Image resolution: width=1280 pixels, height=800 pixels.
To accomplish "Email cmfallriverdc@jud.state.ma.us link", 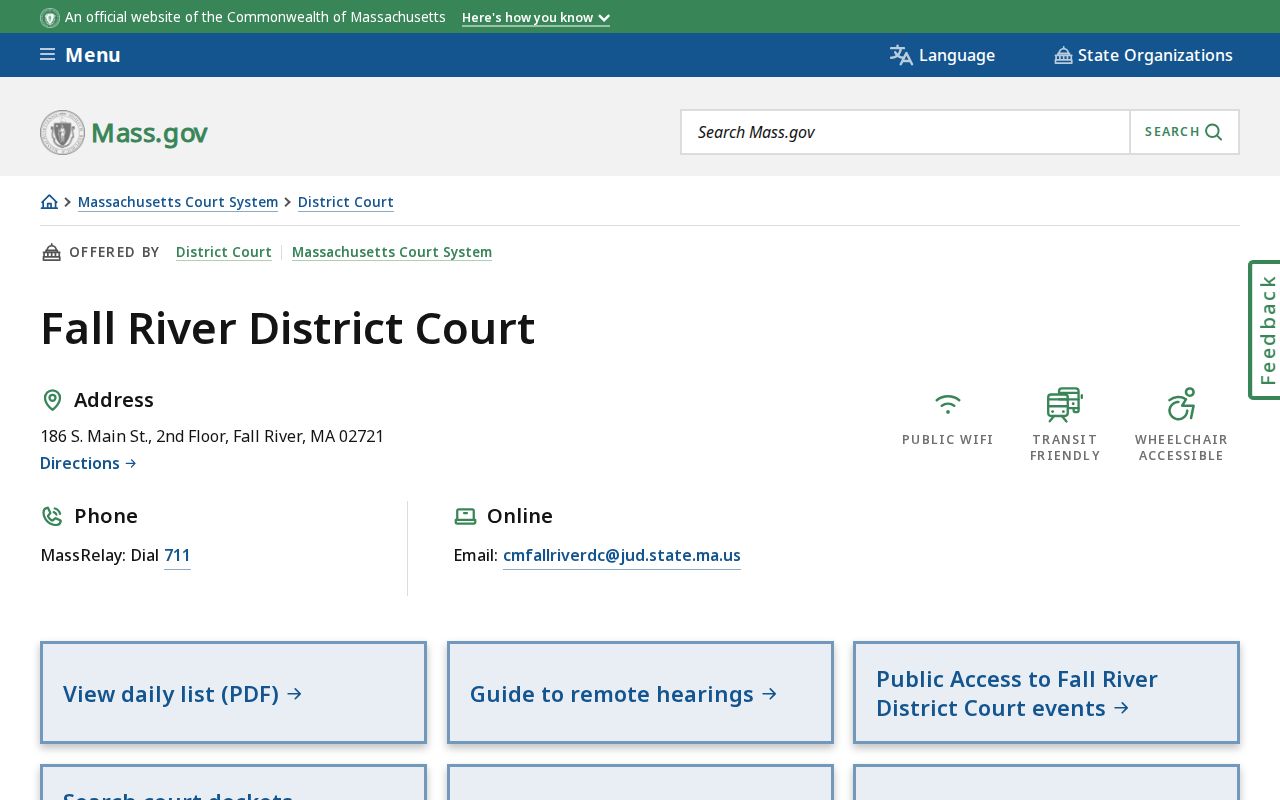I will [622, 555].
